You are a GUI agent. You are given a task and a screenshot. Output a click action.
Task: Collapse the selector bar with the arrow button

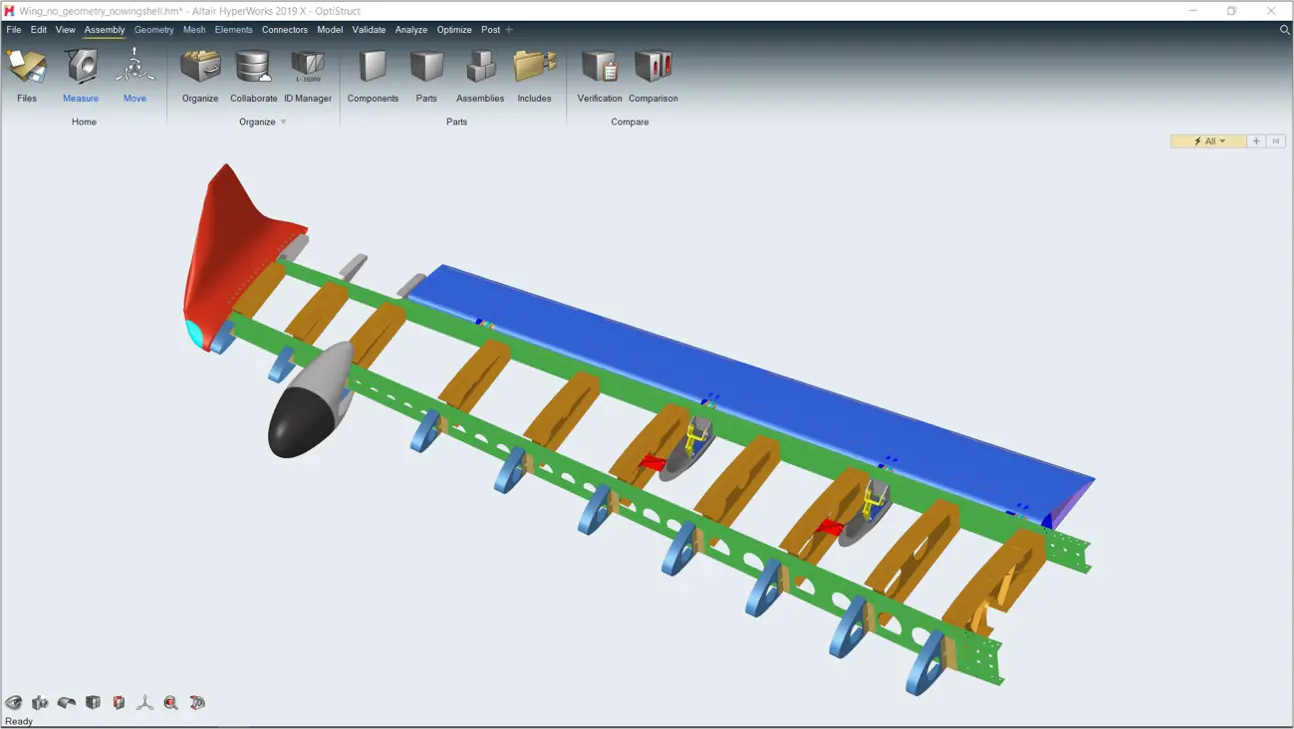[1275, 141]
